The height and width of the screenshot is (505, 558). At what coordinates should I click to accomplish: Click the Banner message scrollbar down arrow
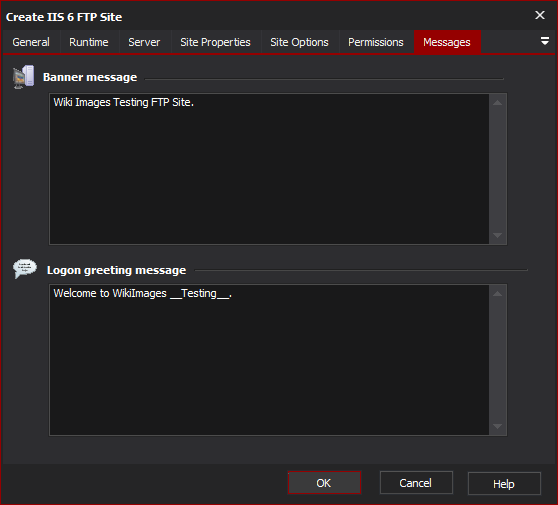(498, 235)
